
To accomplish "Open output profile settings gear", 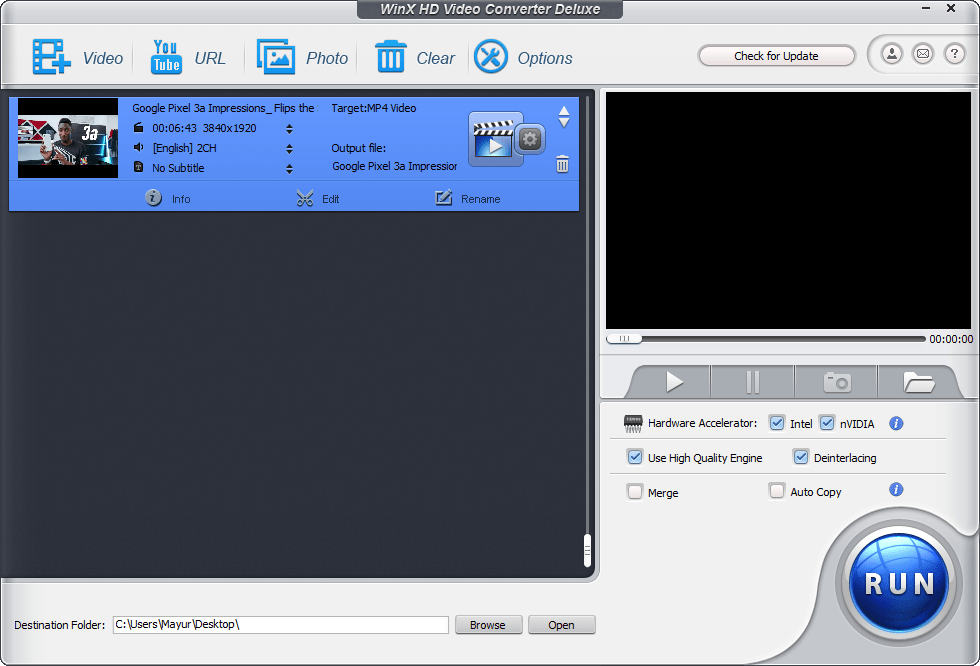I will pyautogui.click(x=530, y=139).
